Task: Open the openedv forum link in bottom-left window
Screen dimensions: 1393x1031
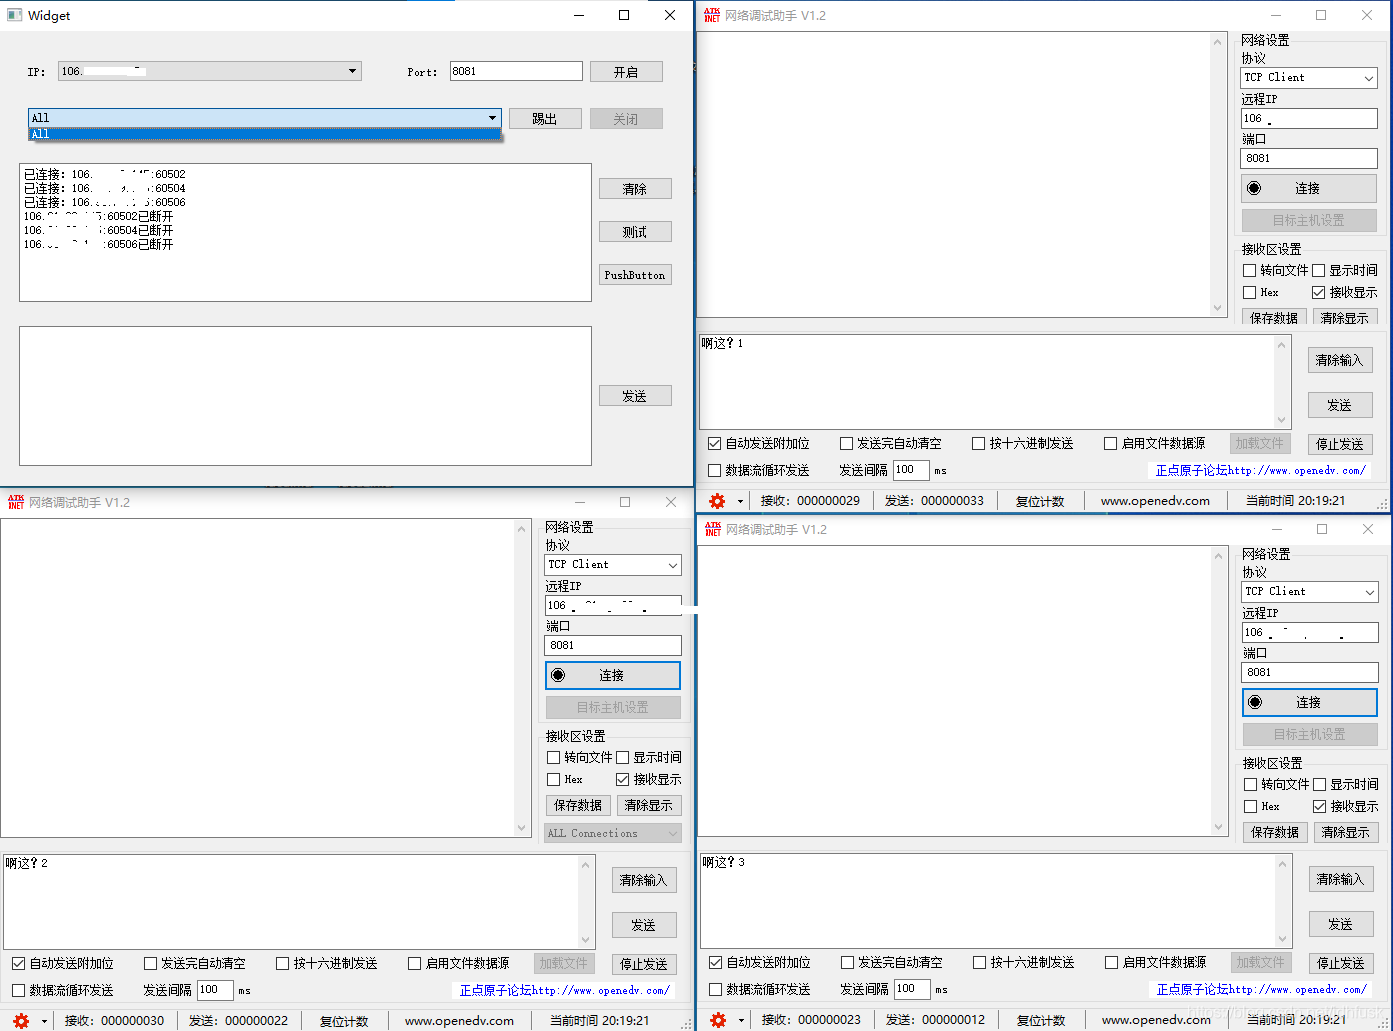Action: coord(565,990)
